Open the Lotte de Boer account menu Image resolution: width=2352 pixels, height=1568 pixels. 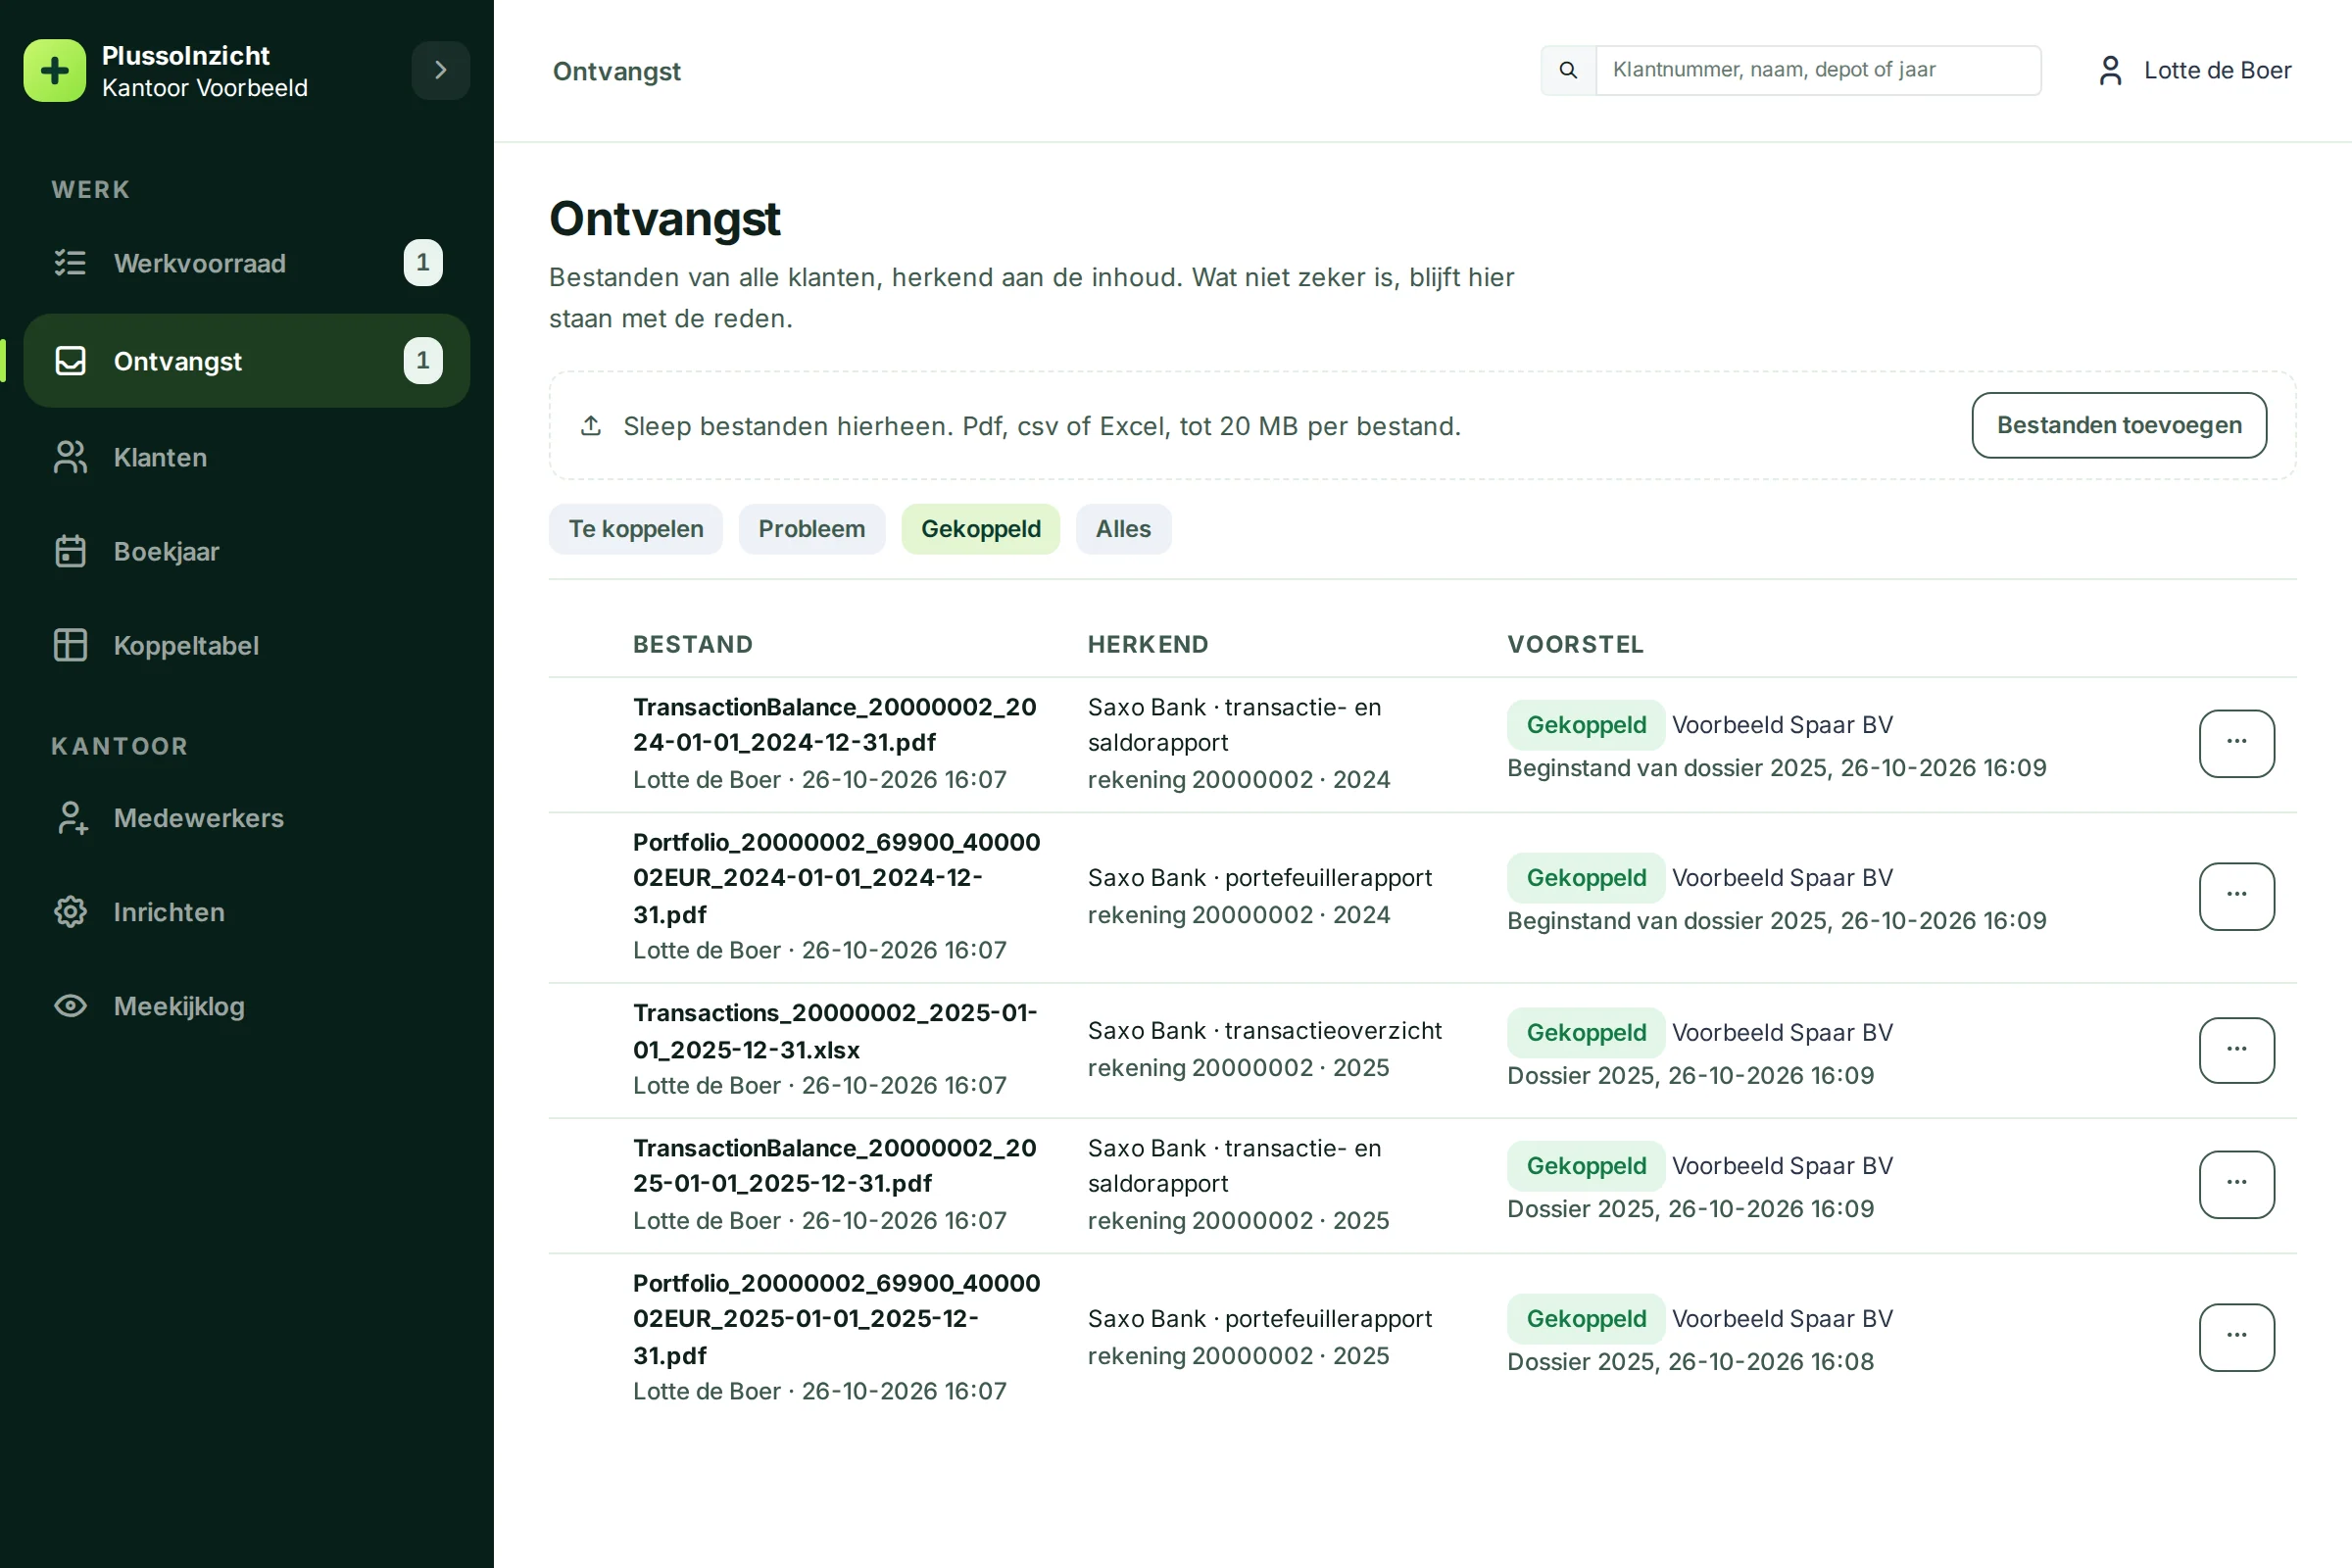[x=2194, y=70]
